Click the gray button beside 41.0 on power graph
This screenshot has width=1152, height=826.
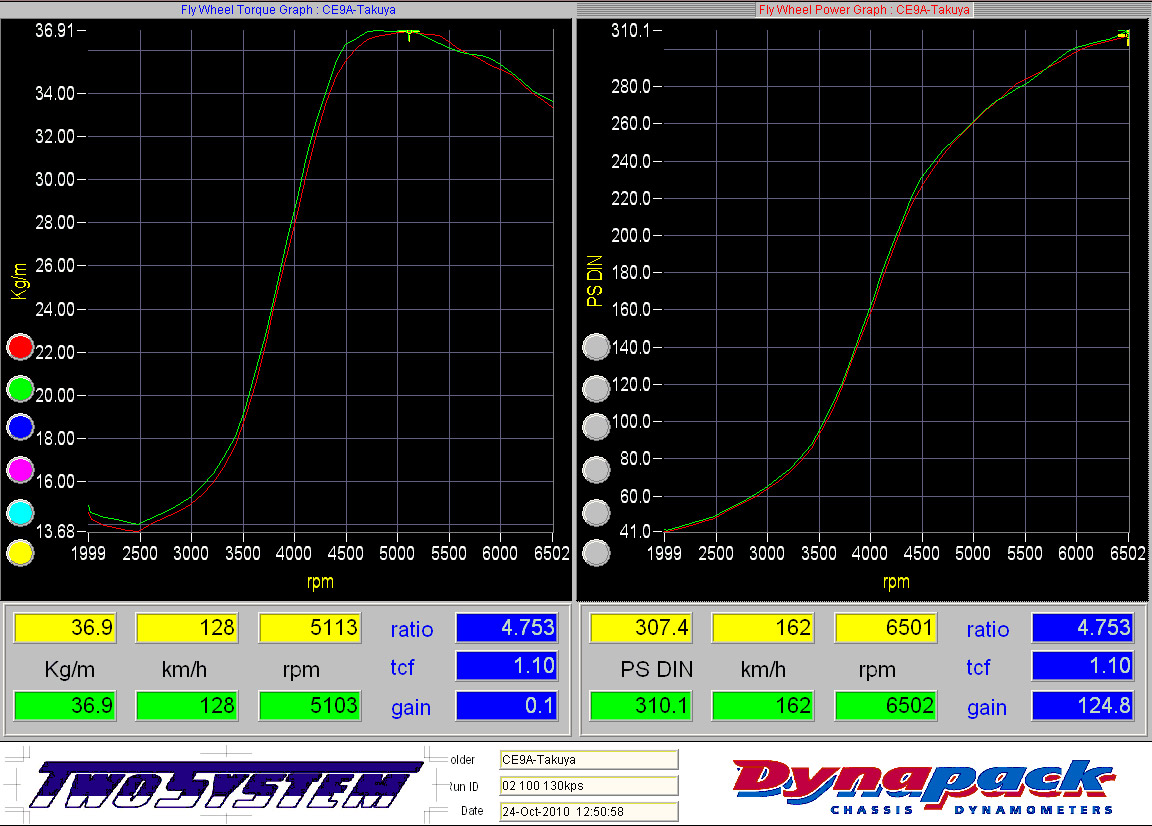point(597,553)
